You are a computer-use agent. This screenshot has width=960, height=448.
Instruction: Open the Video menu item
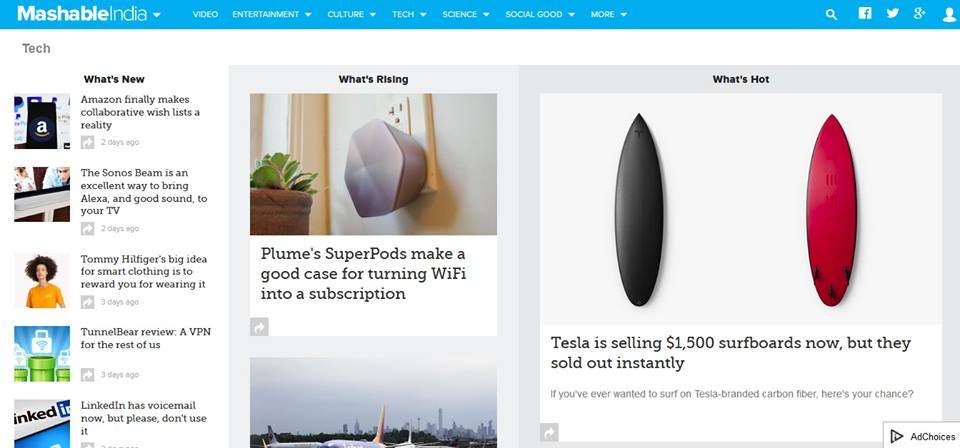(205, 14)
